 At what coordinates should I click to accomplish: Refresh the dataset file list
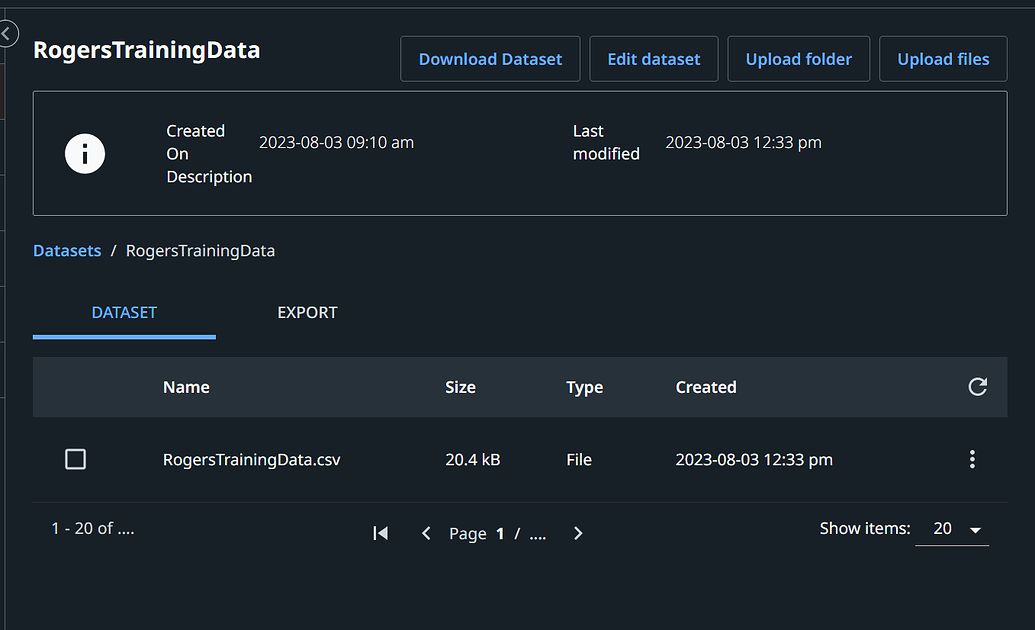point(978,387)
